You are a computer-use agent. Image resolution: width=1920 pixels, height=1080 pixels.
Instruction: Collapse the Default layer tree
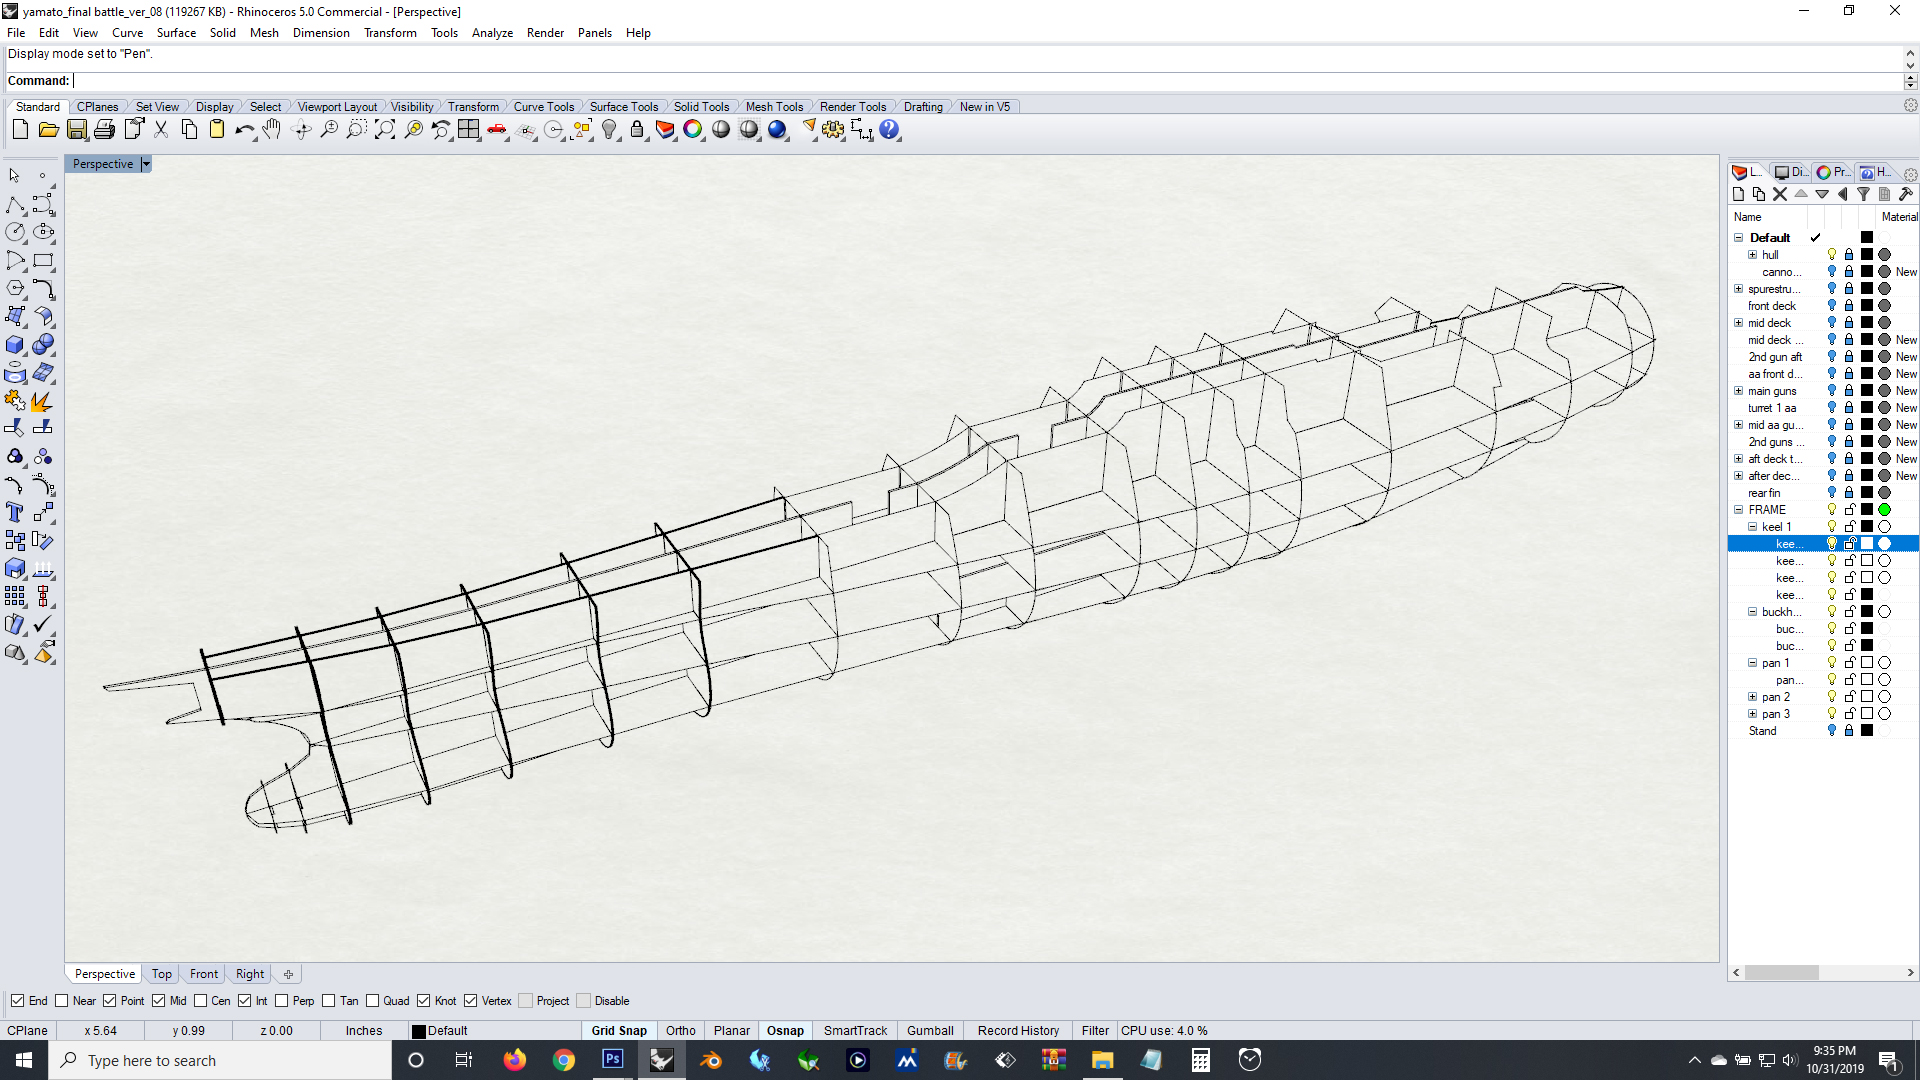pyautogui.click(x=1739, y=238)
